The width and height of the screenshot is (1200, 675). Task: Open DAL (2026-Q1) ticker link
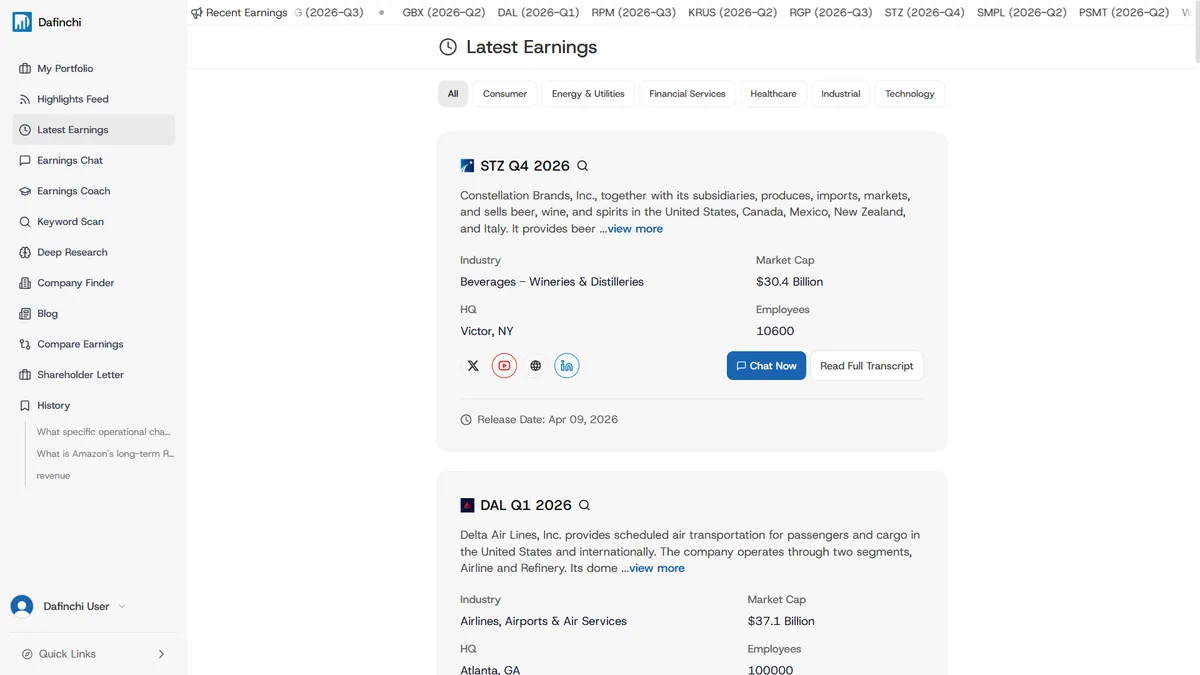pyautogui.click(x=538, y=13)
